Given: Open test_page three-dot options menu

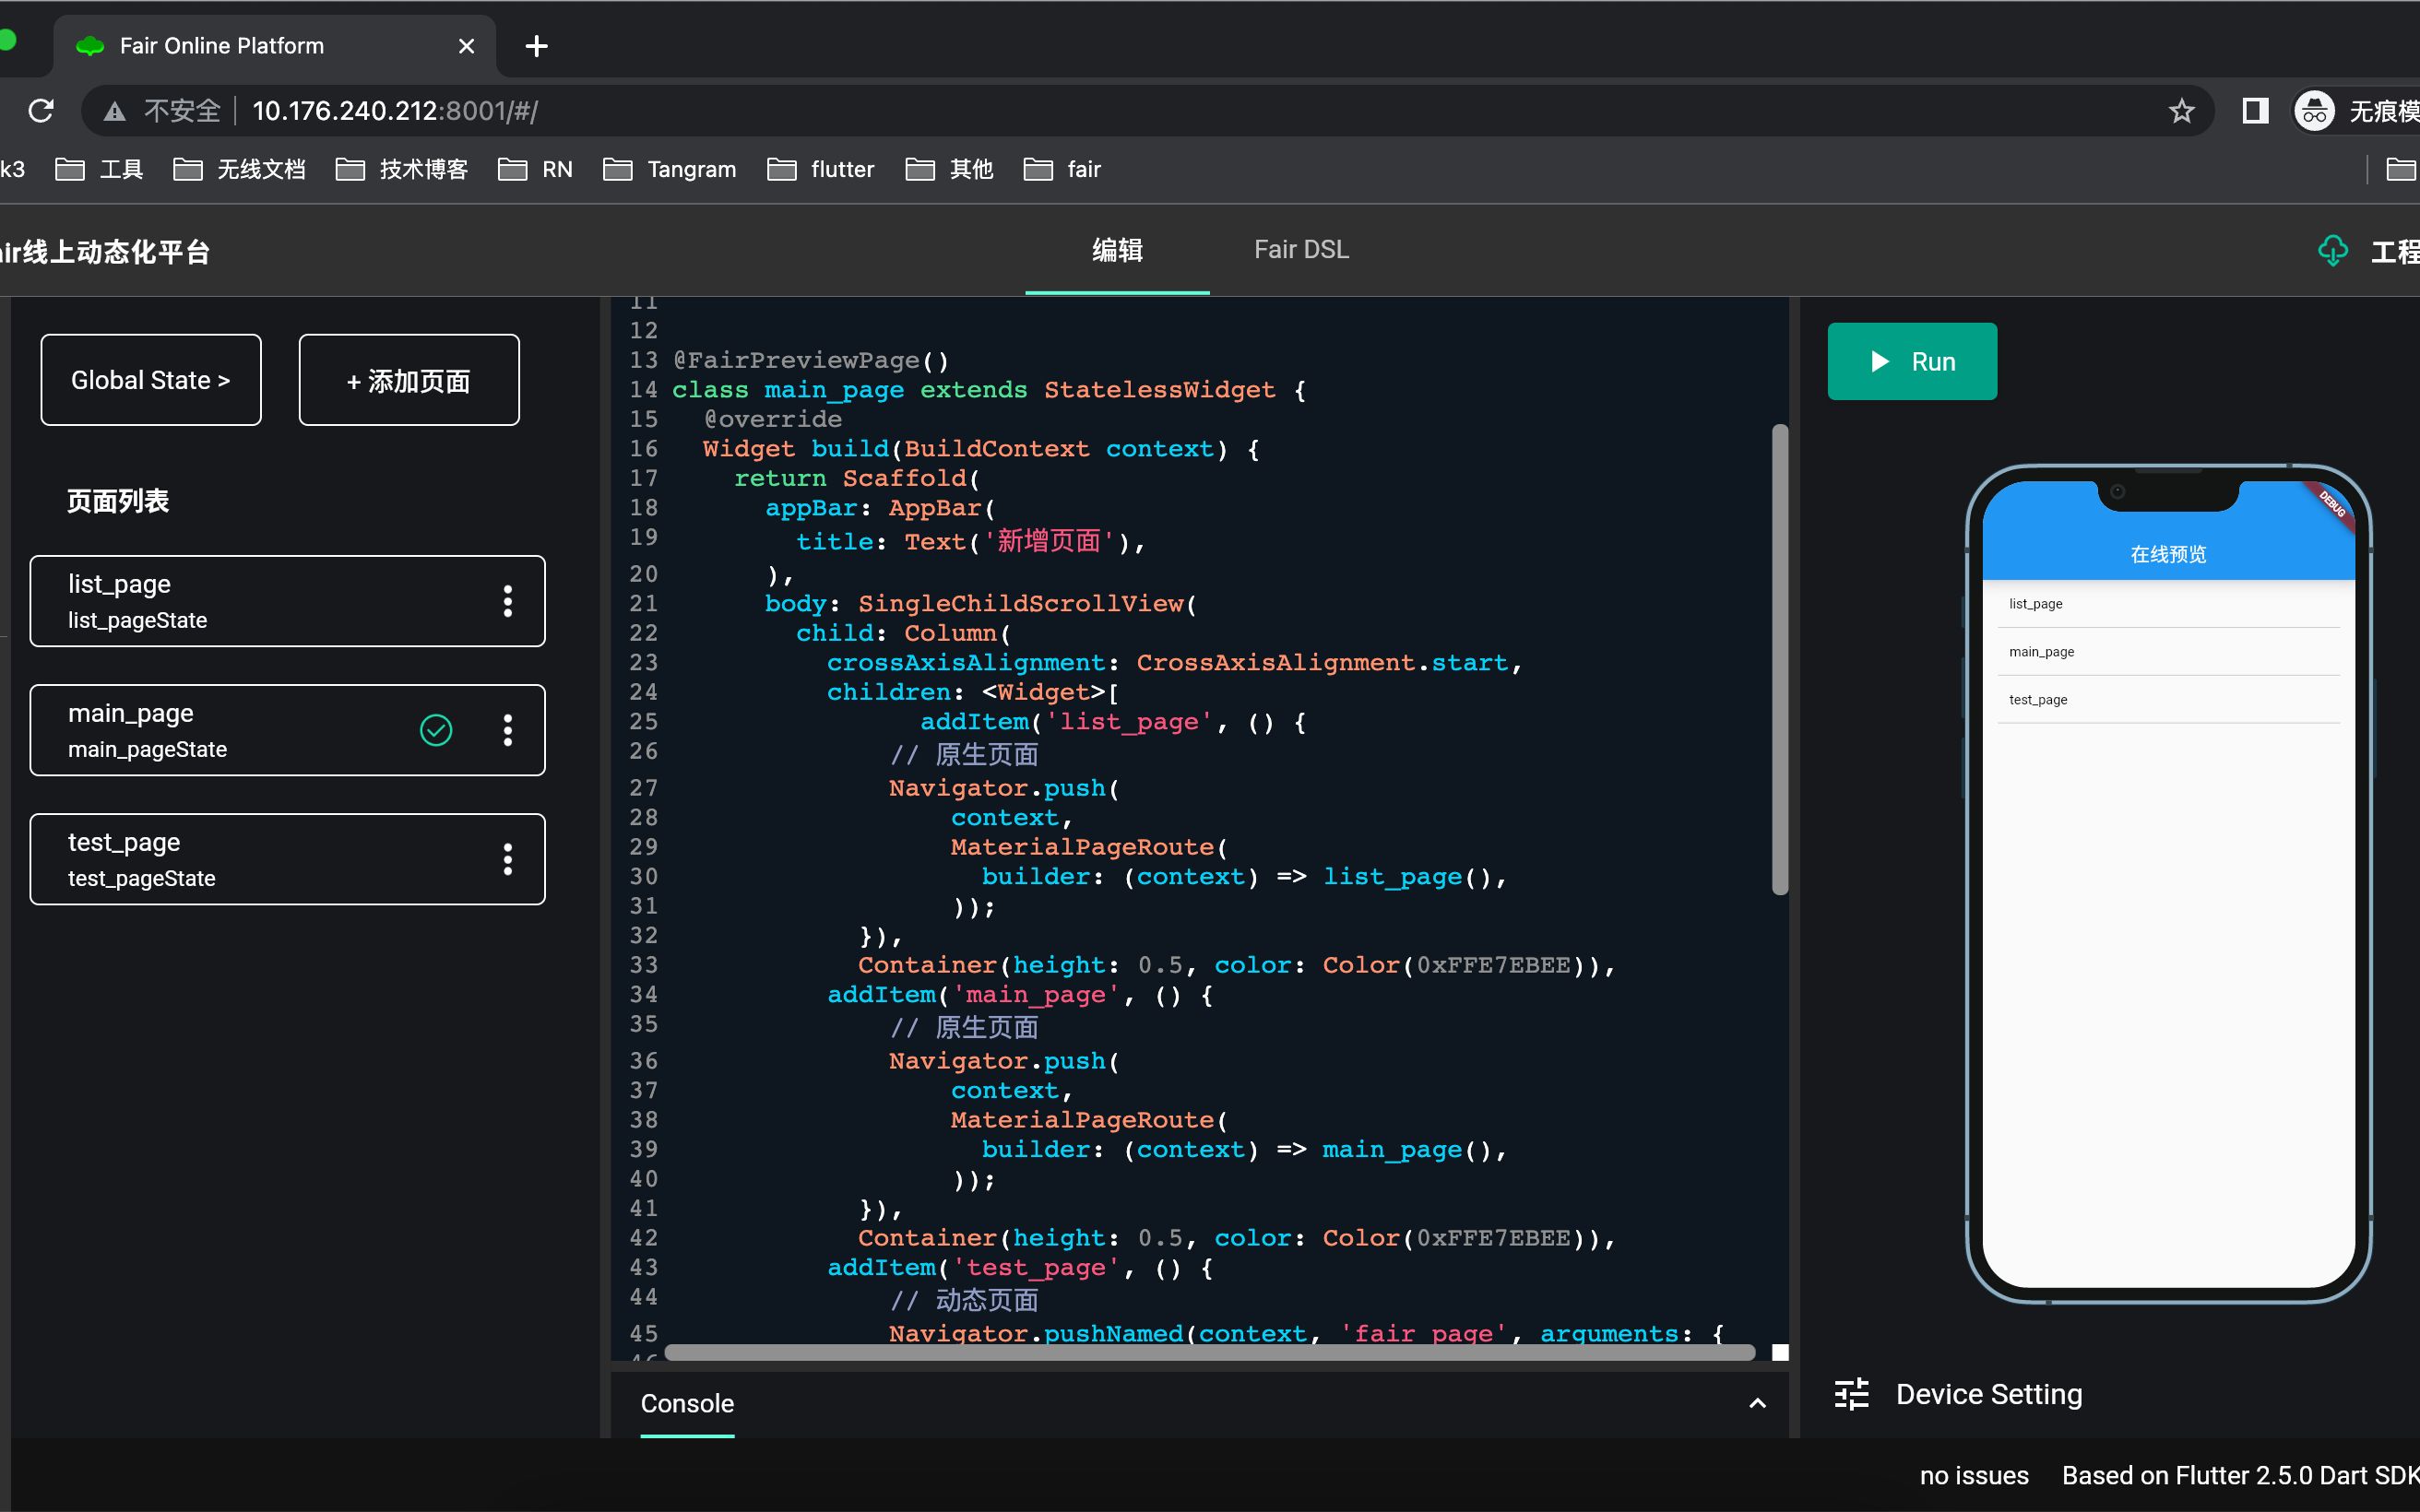Looking at the screenshot, I should (508, 859).
